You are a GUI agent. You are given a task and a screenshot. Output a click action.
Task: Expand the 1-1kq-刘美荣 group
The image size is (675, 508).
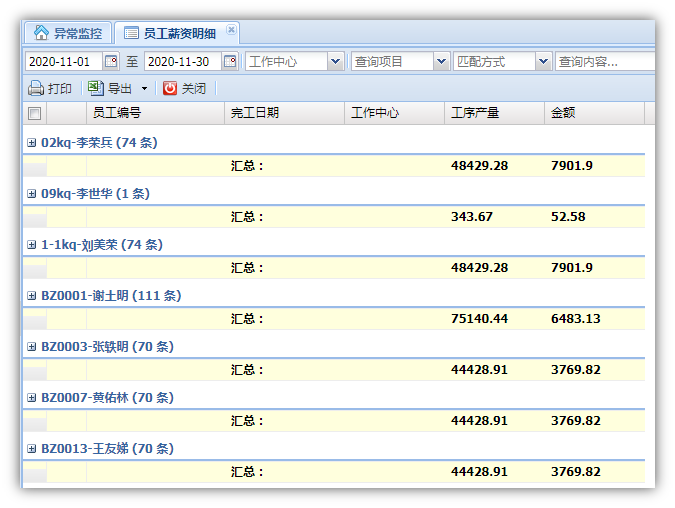(x=31, y=245)
